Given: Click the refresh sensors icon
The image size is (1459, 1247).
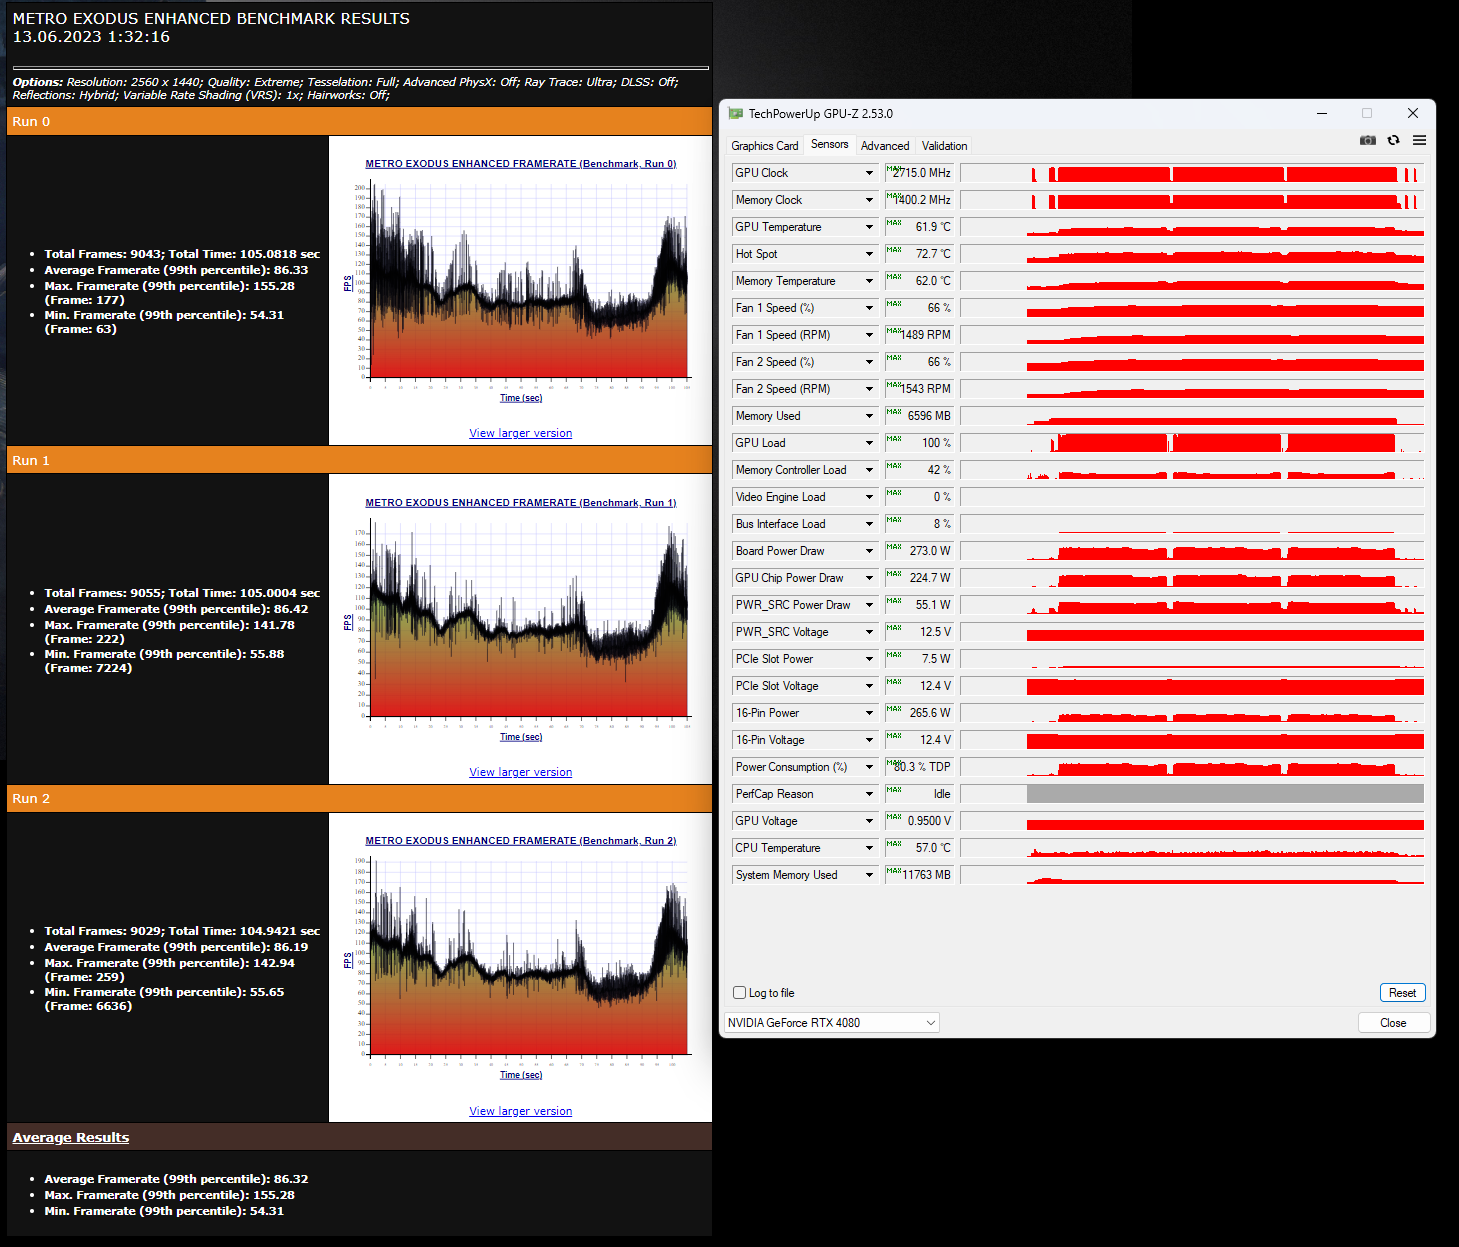Looking at the screenshot, I should (x=1393, y=141).
